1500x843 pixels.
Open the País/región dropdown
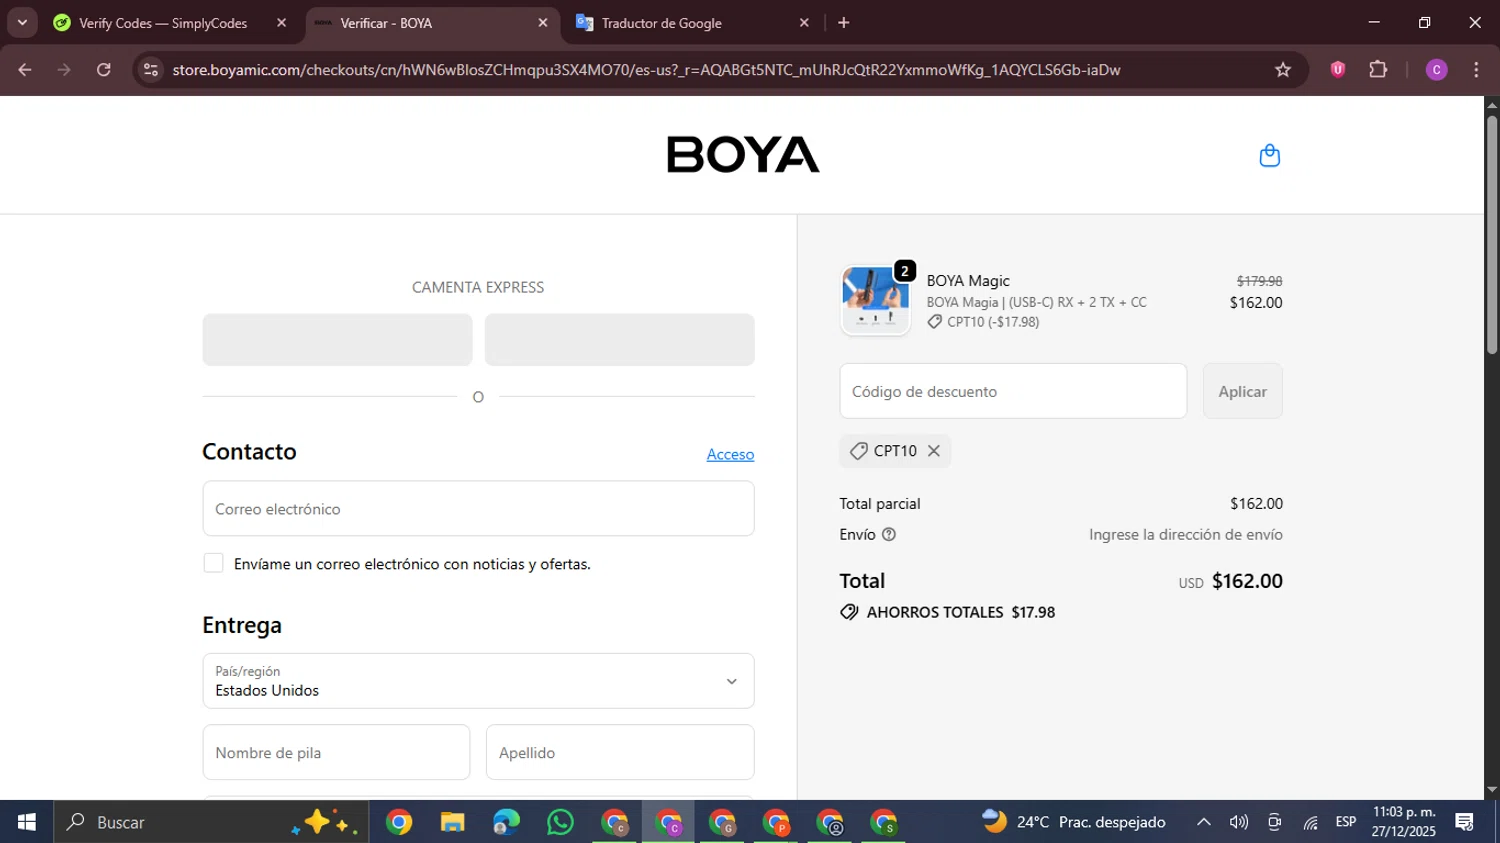click(478, 681)
